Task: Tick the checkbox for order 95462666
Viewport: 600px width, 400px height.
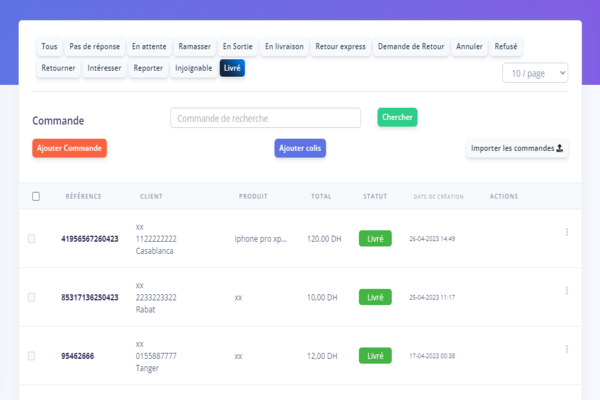Action: point(32,356)
